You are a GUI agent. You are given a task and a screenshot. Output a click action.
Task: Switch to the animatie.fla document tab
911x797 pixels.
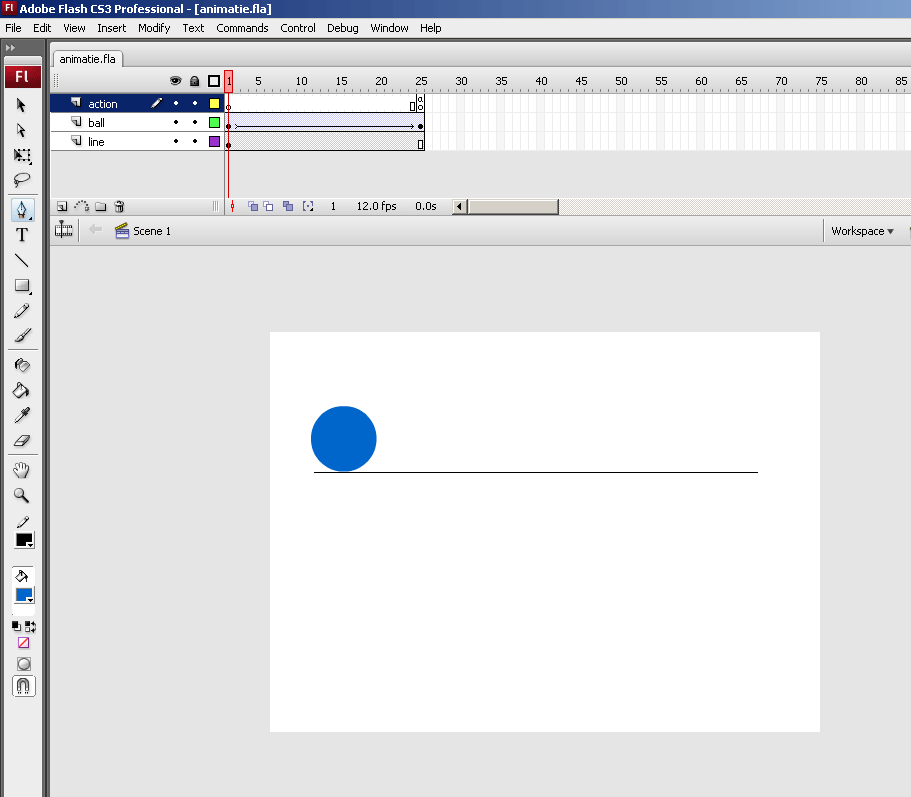88,59
